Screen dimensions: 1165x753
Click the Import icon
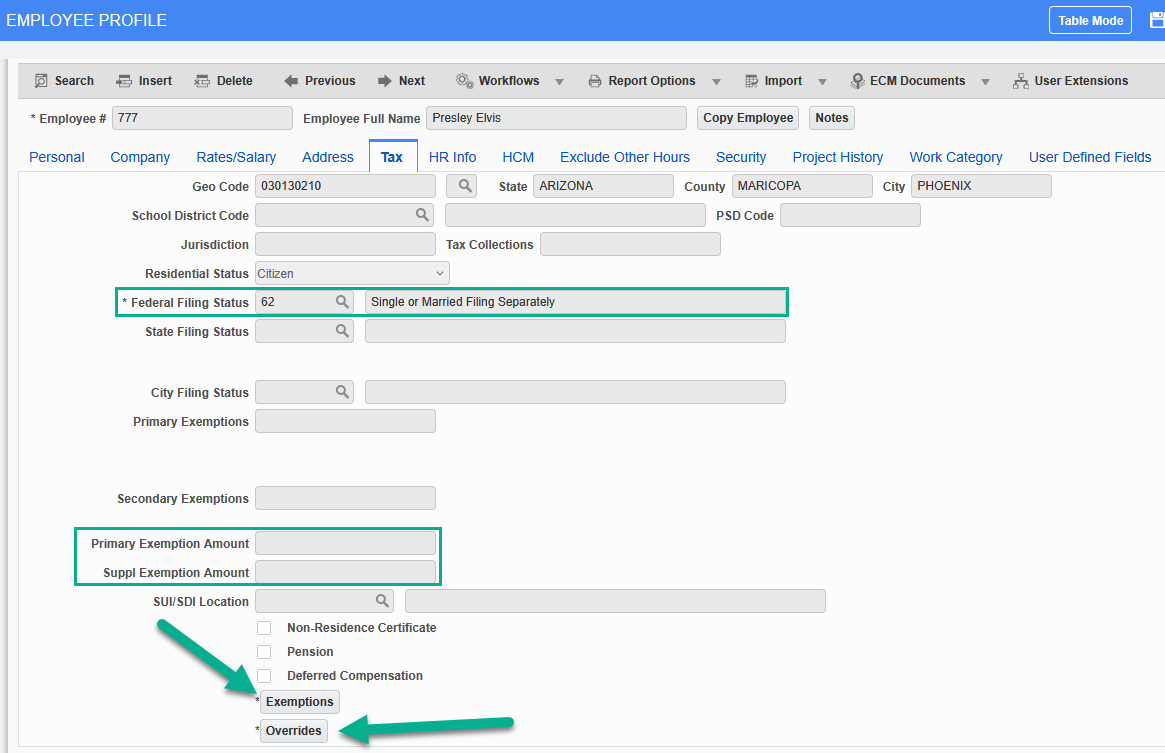coord(751,81)
